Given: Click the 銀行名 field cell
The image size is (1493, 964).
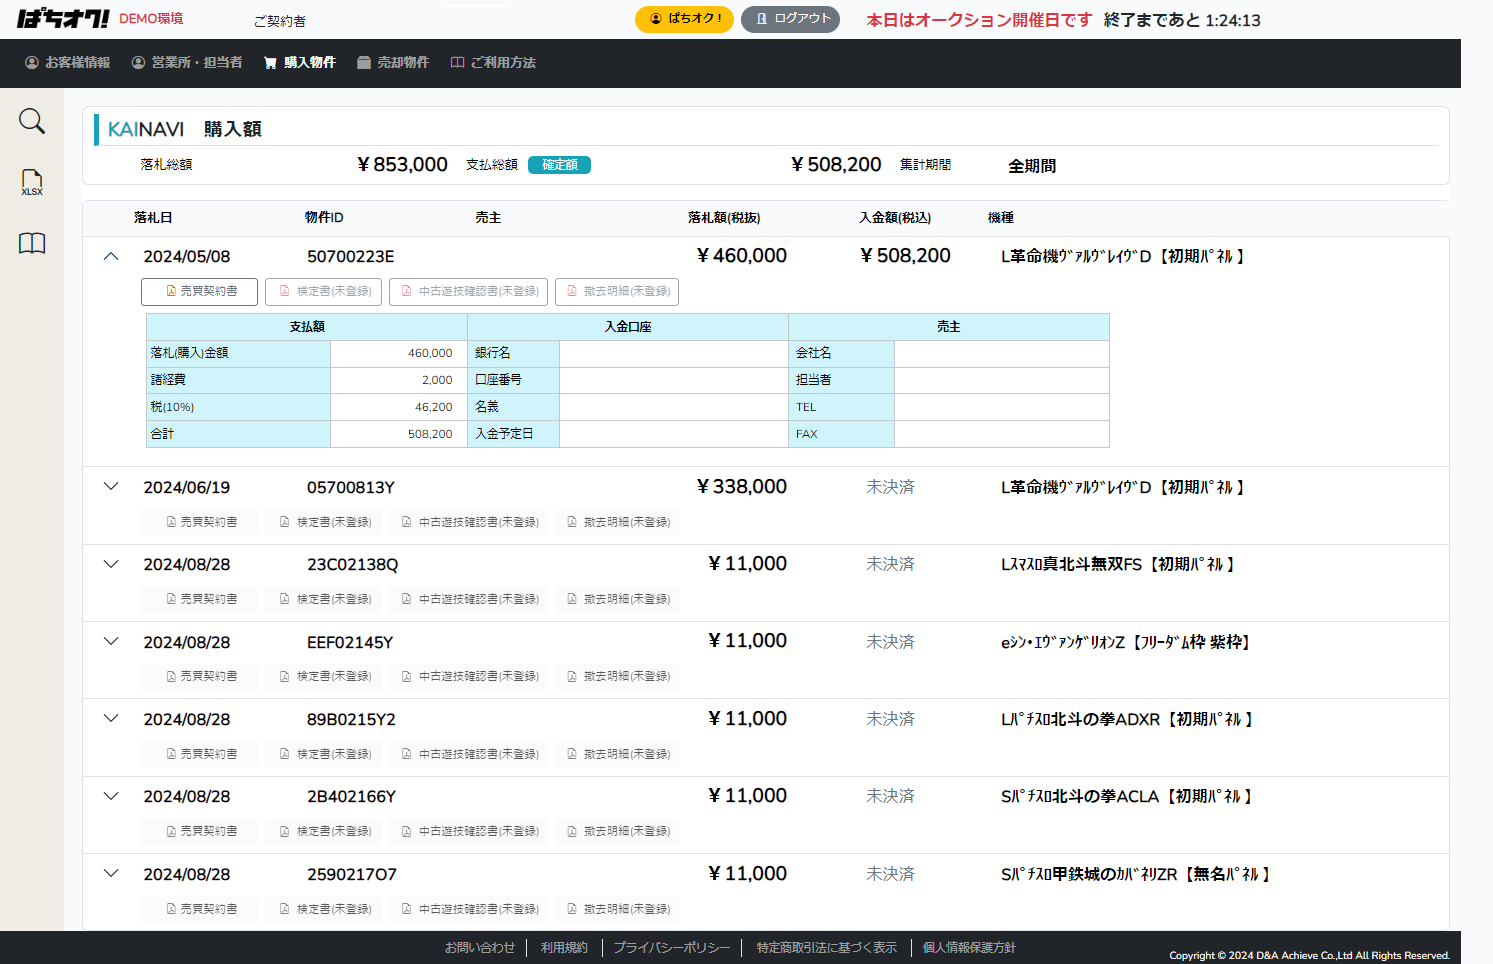Looking at the screenshot, I should coord(674,353).
